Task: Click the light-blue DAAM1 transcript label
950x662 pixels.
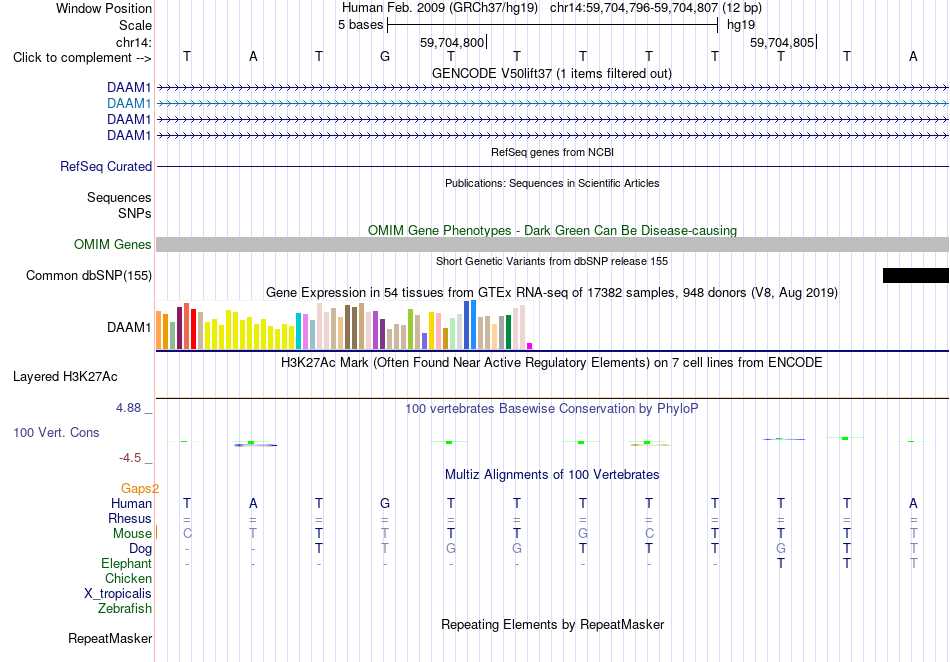Action: pos(129,104)
